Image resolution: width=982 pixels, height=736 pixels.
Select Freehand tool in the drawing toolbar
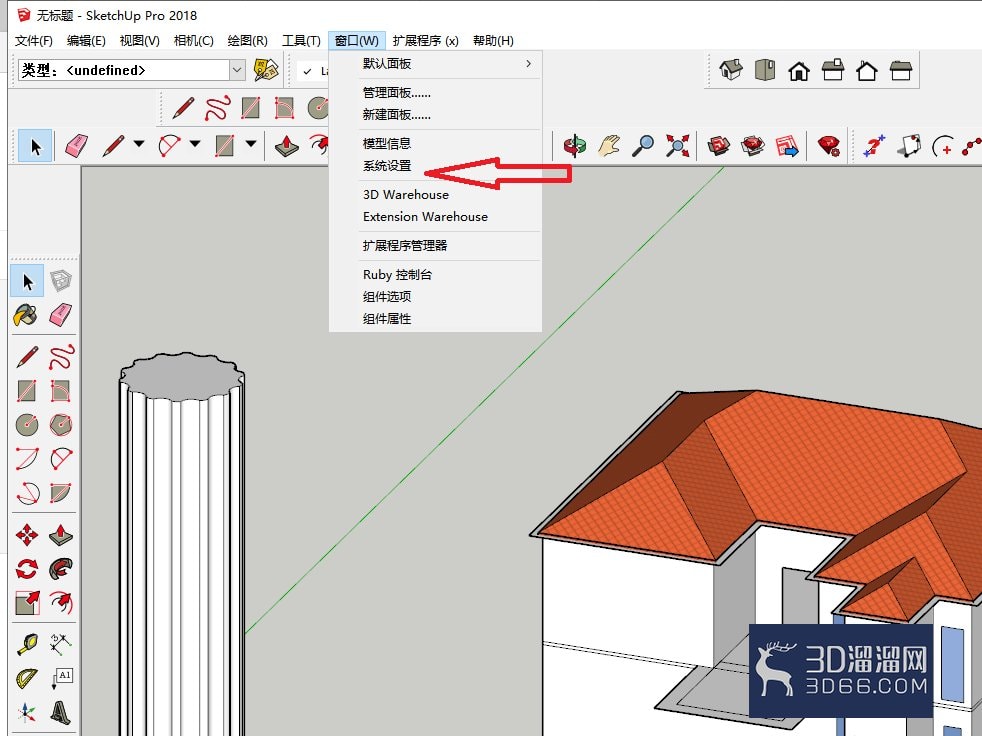point(217,108)
